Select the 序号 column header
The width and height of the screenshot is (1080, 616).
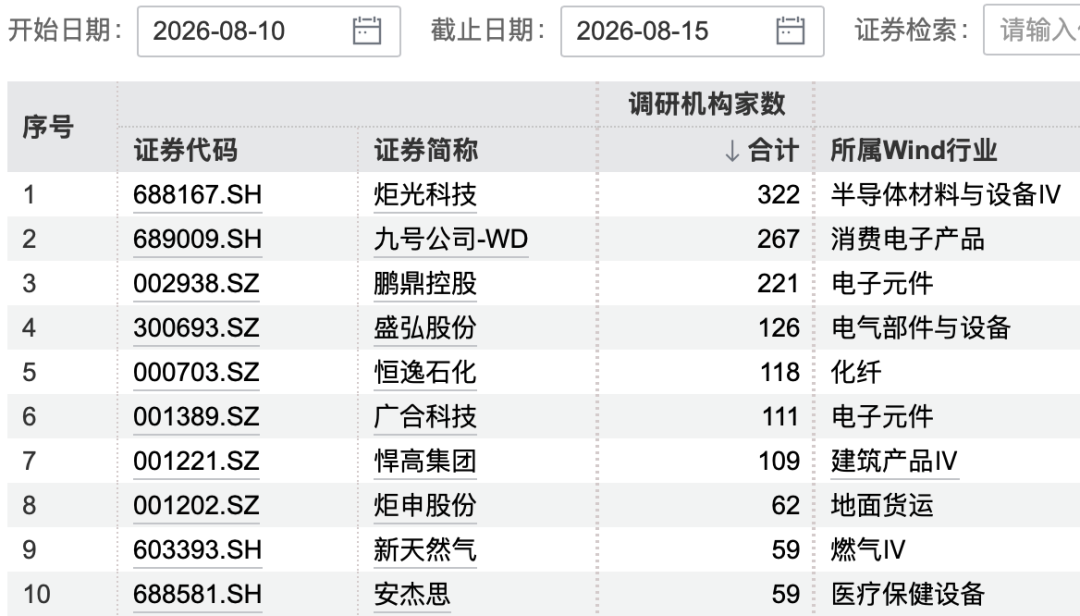click(x=48, y=127)
